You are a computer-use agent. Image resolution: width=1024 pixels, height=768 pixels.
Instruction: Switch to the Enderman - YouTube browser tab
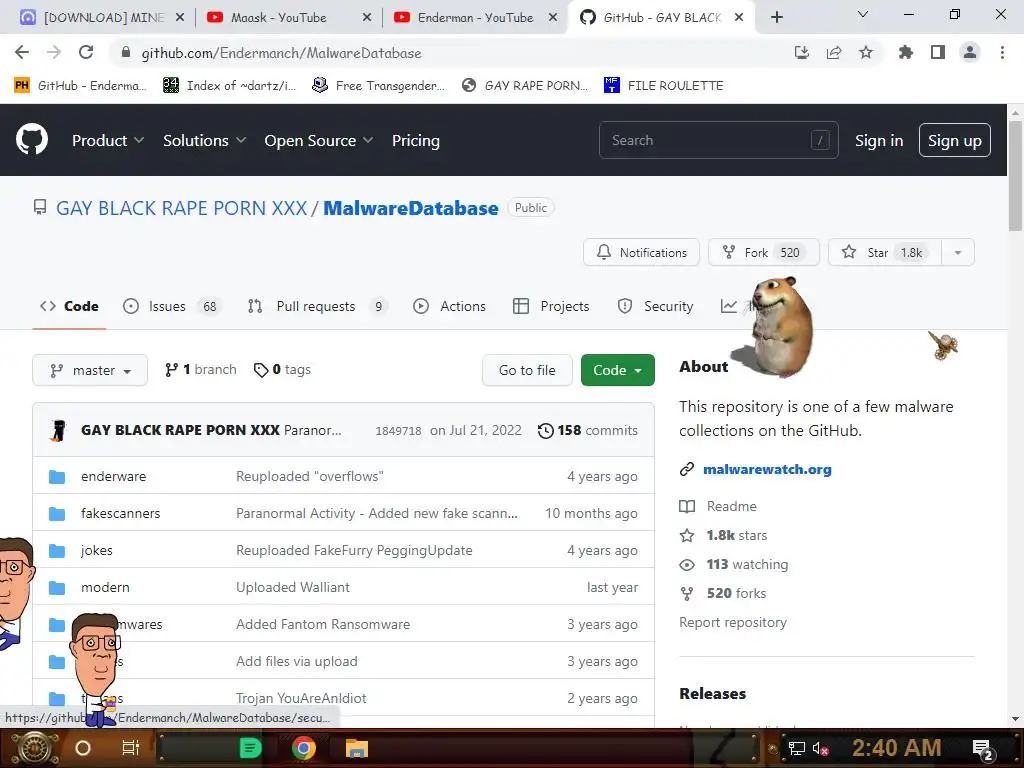pos(475,18)
